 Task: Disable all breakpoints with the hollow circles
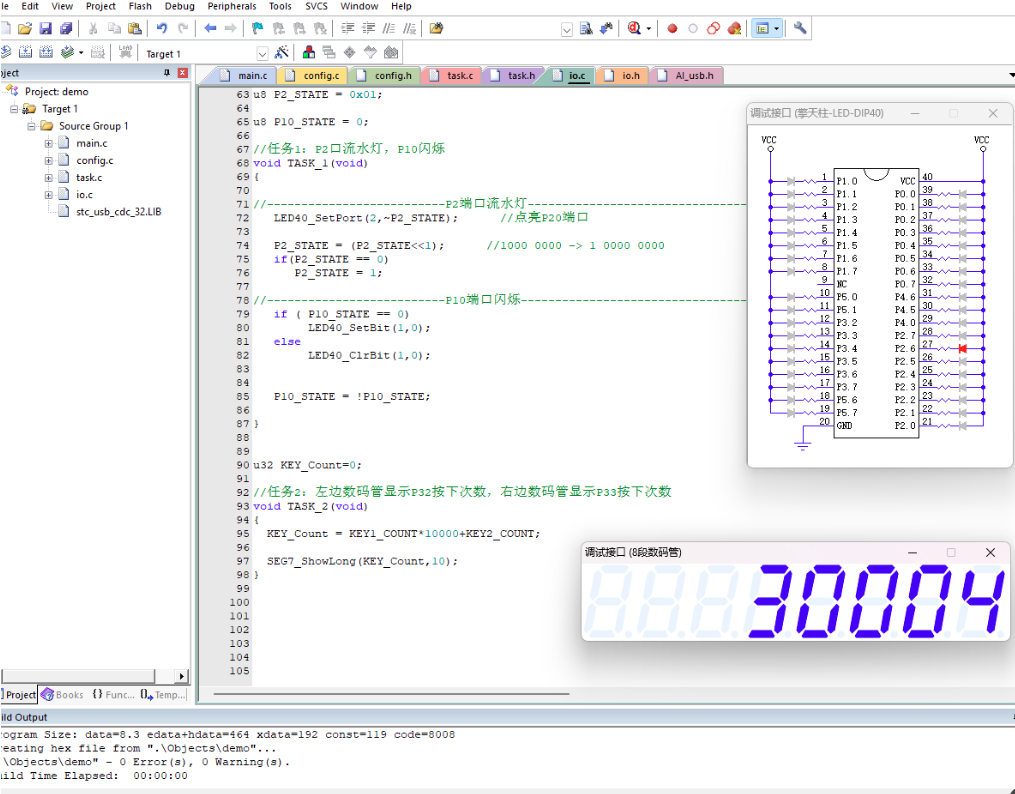tap(713, 28)
